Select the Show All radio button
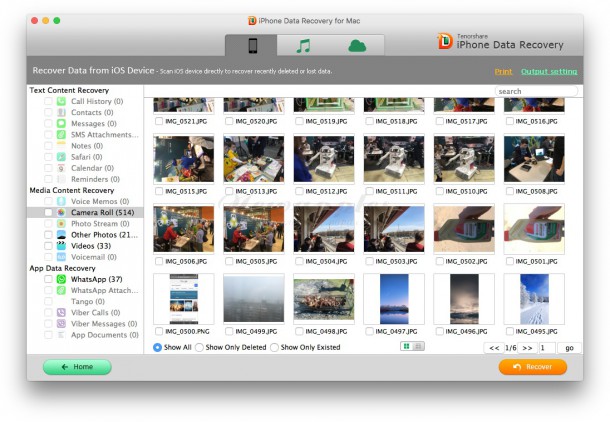This screenshot has height=422, width=610. (x=157, y=347)
